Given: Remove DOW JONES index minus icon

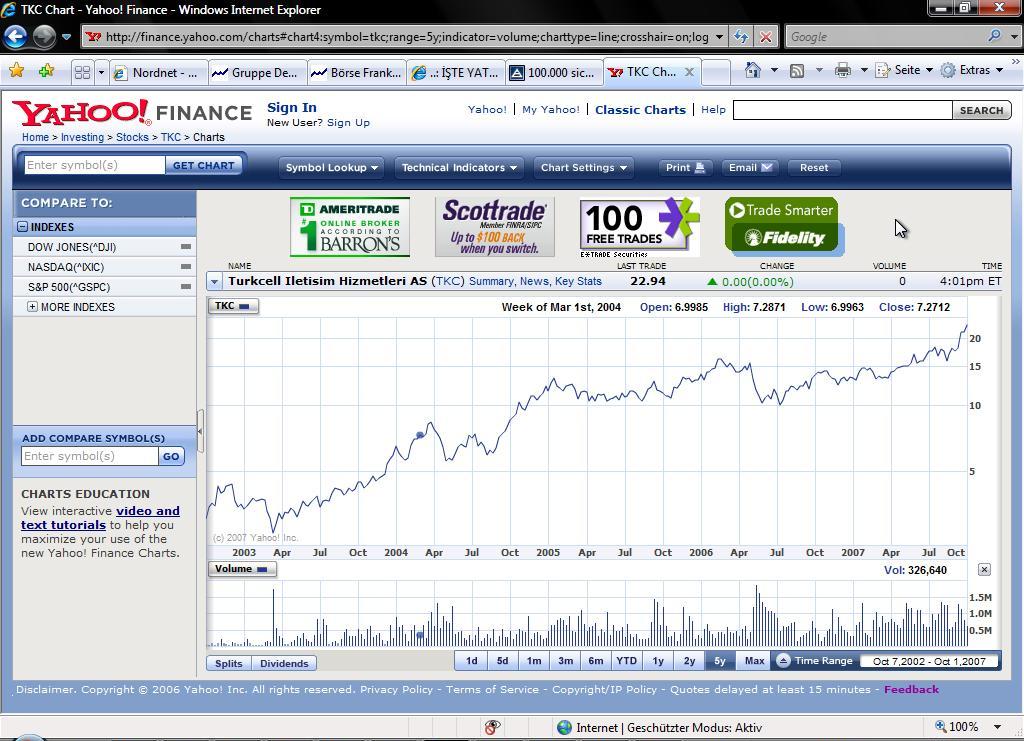Looking at the screenshot, I should pyautogui.click(x=186, y=247).
